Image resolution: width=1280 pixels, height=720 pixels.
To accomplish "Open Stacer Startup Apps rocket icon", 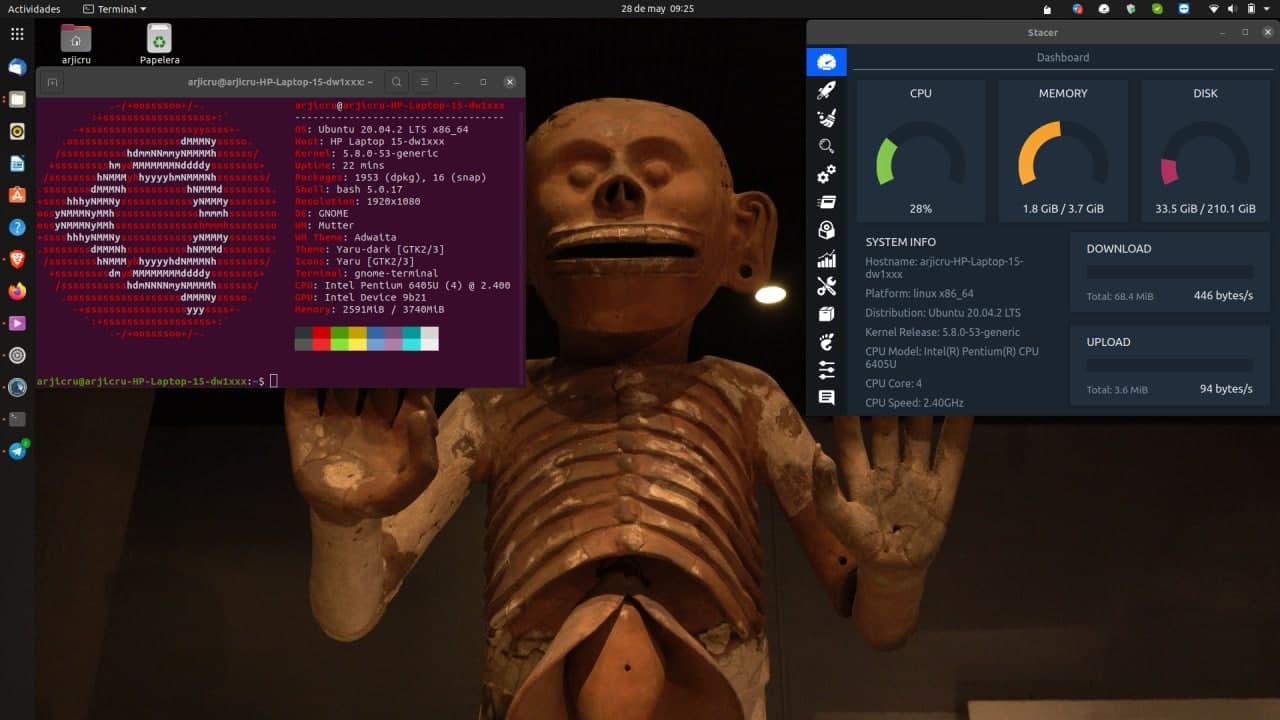I will tap(826, 91).
